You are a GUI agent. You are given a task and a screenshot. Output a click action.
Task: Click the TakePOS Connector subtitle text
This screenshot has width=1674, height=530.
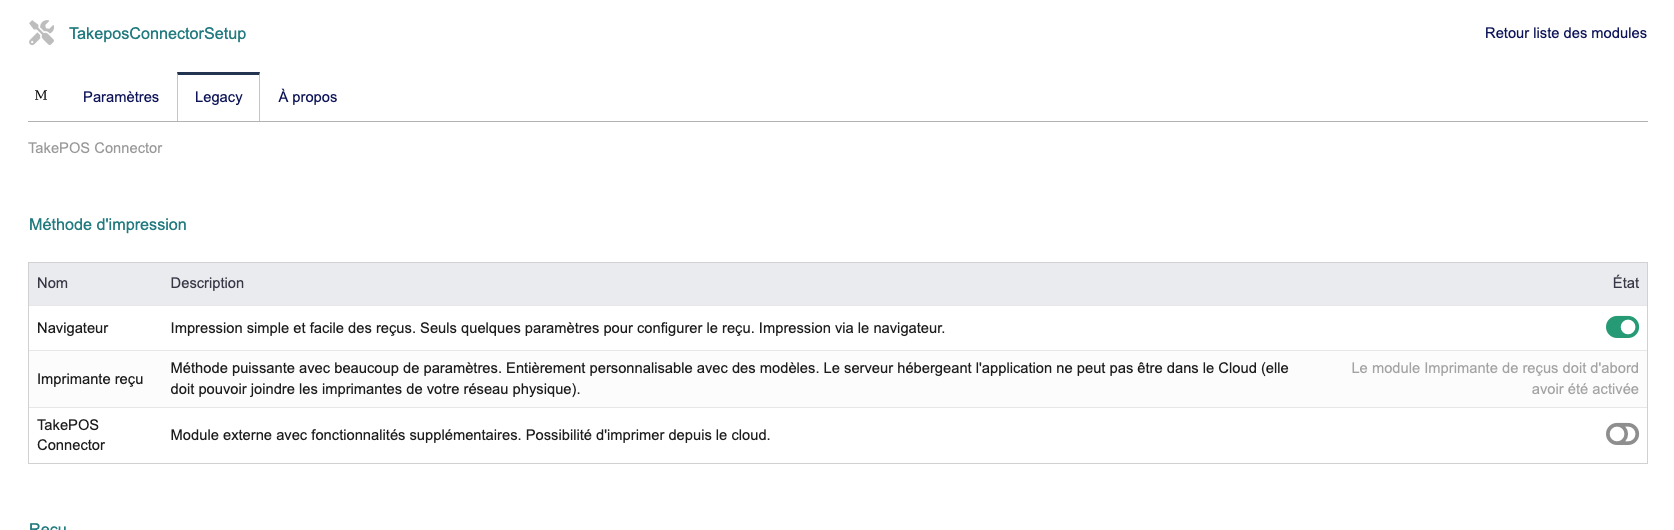95,148
